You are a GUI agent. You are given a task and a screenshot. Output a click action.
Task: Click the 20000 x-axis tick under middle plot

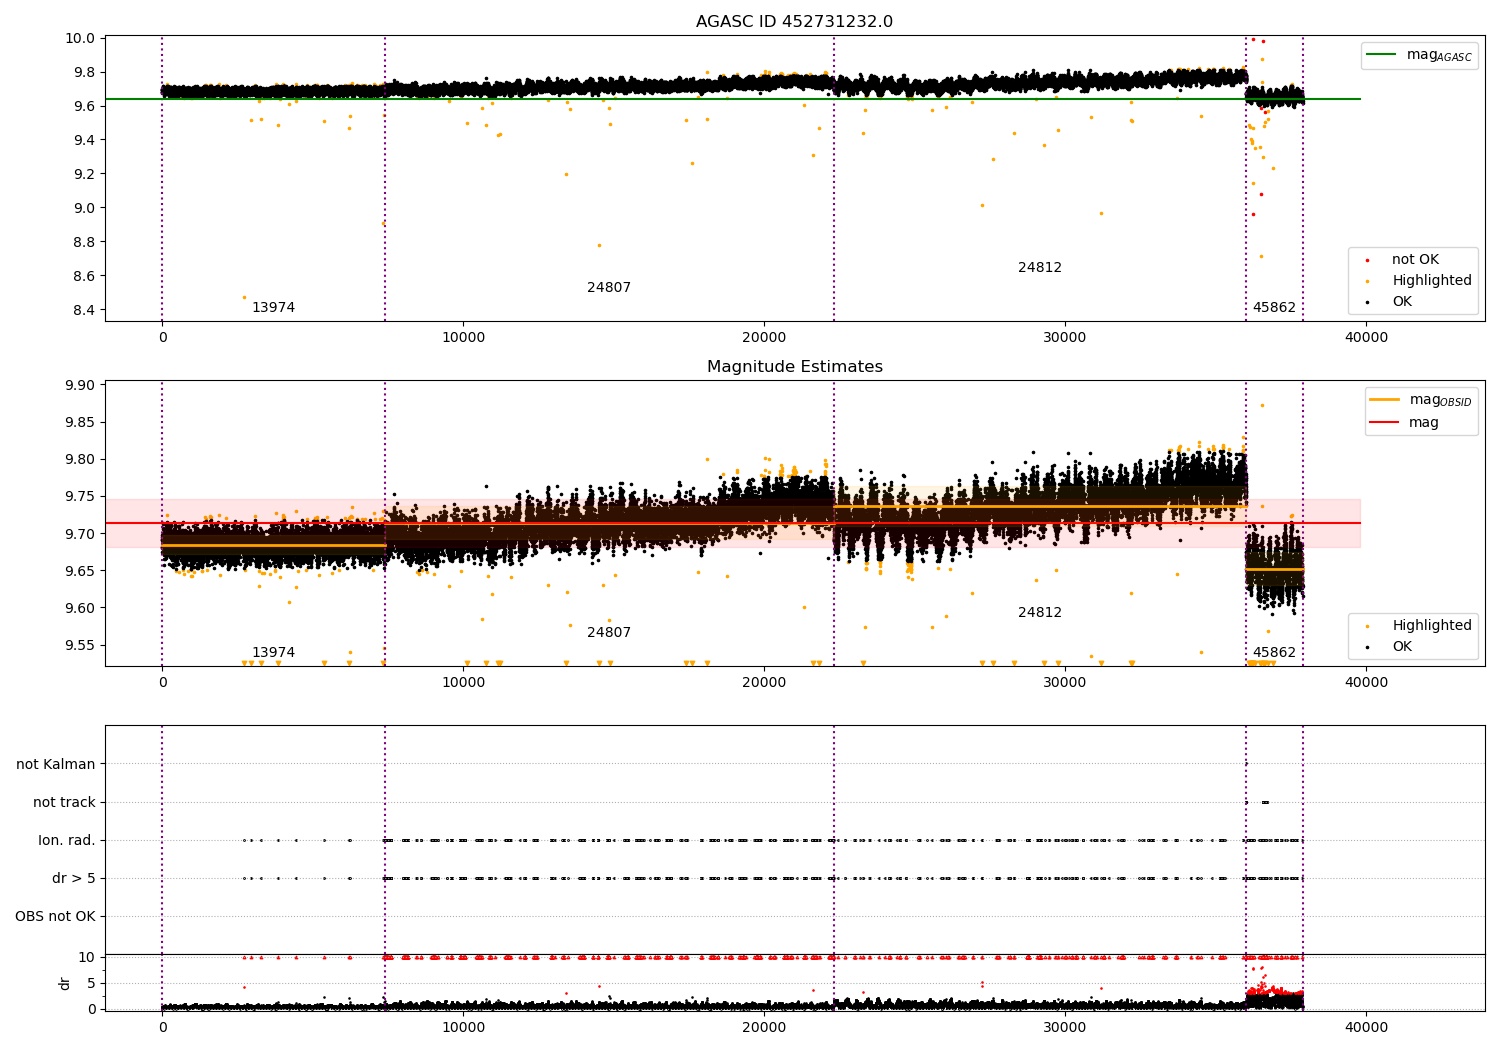coord(764,683)
